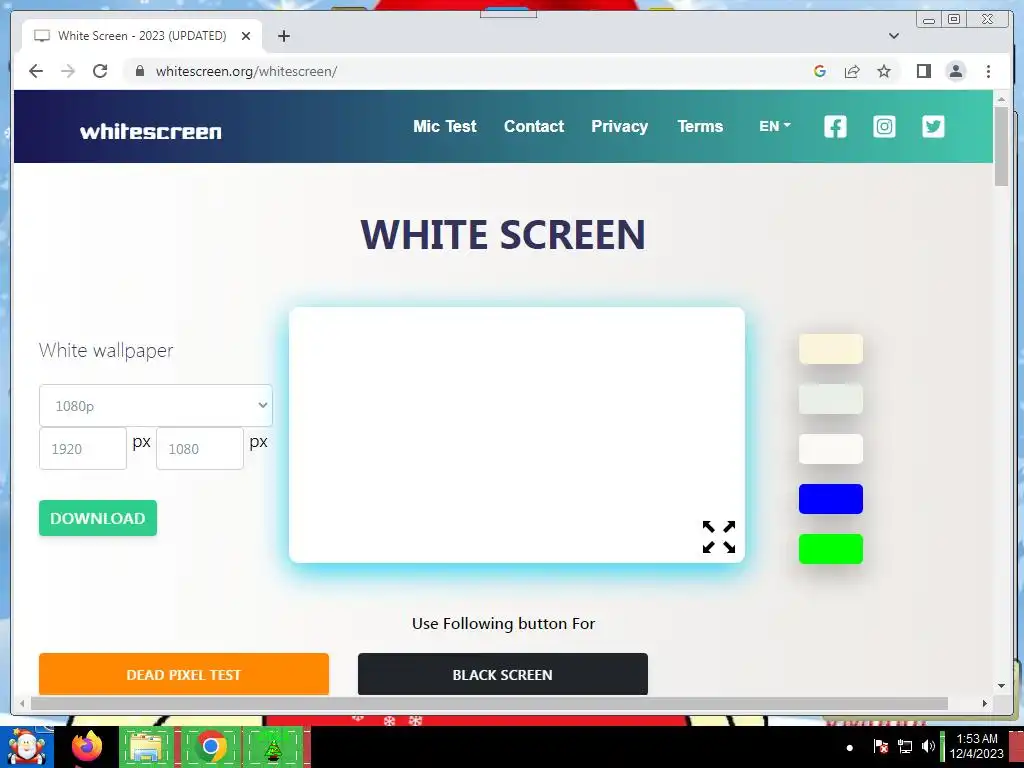1024x768 pixels.
Task: Open the Google icon in address bar
Action: (x=820, y=71)
